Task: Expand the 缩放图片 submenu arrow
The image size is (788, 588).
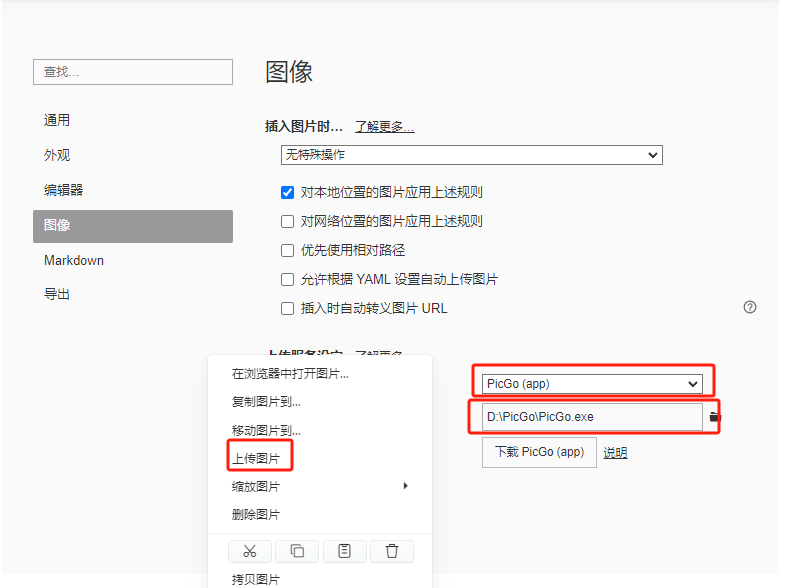Action: pos(405,485)
